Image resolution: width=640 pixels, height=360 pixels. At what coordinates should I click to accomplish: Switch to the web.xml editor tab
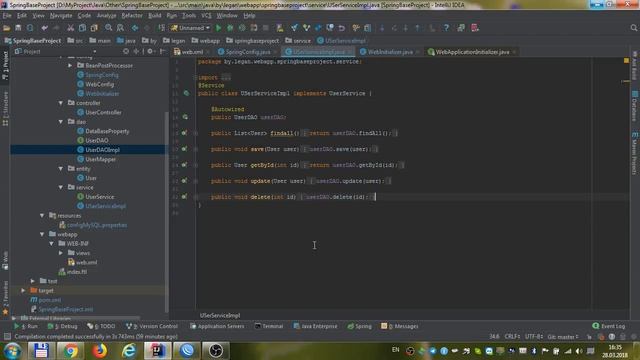tap(192, 52)
